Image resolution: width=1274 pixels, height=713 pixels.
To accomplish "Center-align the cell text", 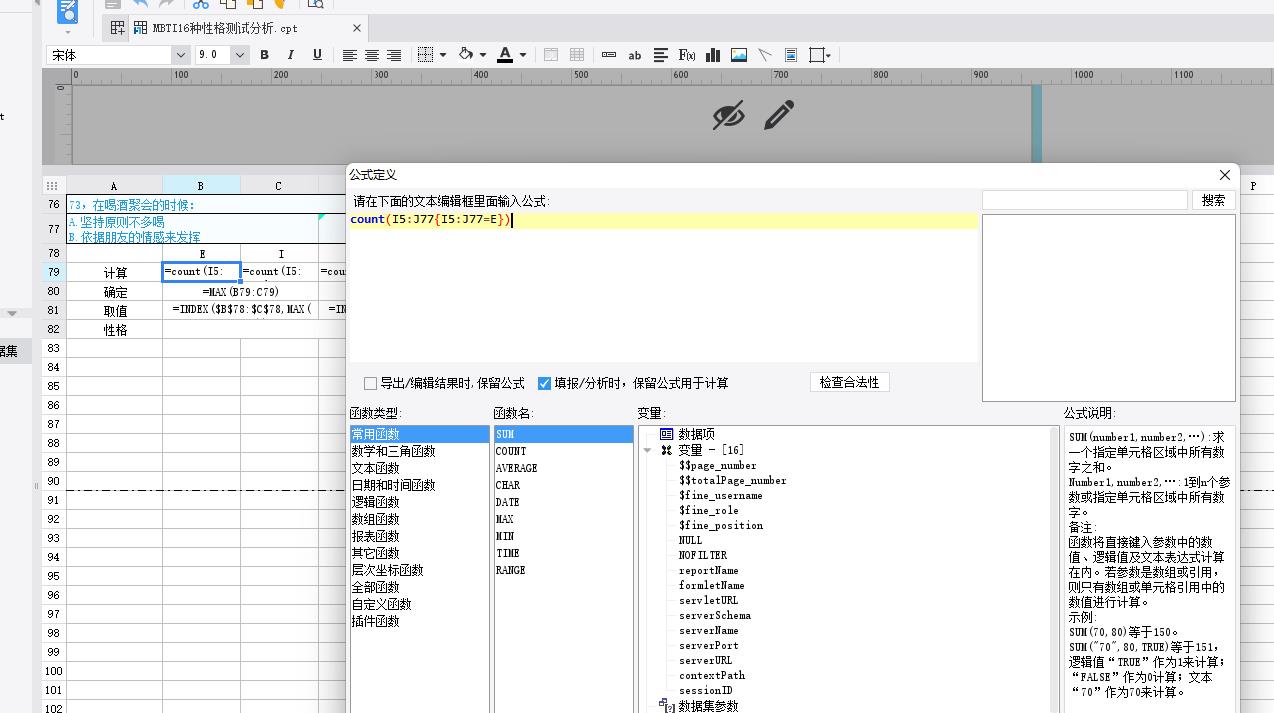I will 372,55.
